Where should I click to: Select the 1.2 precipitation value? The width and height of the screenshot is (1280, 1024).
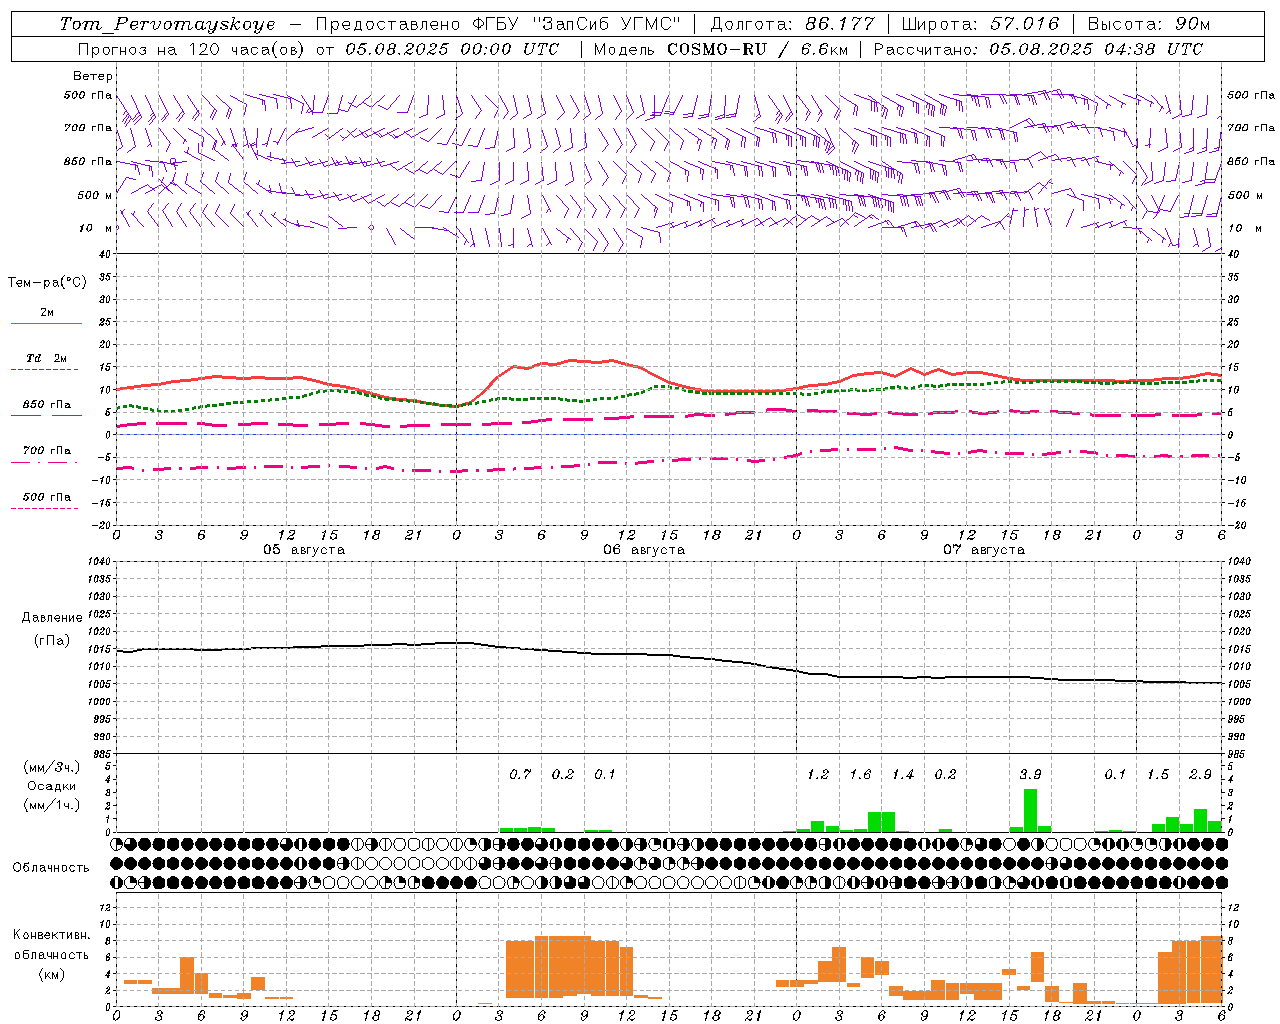pos(818,775)
